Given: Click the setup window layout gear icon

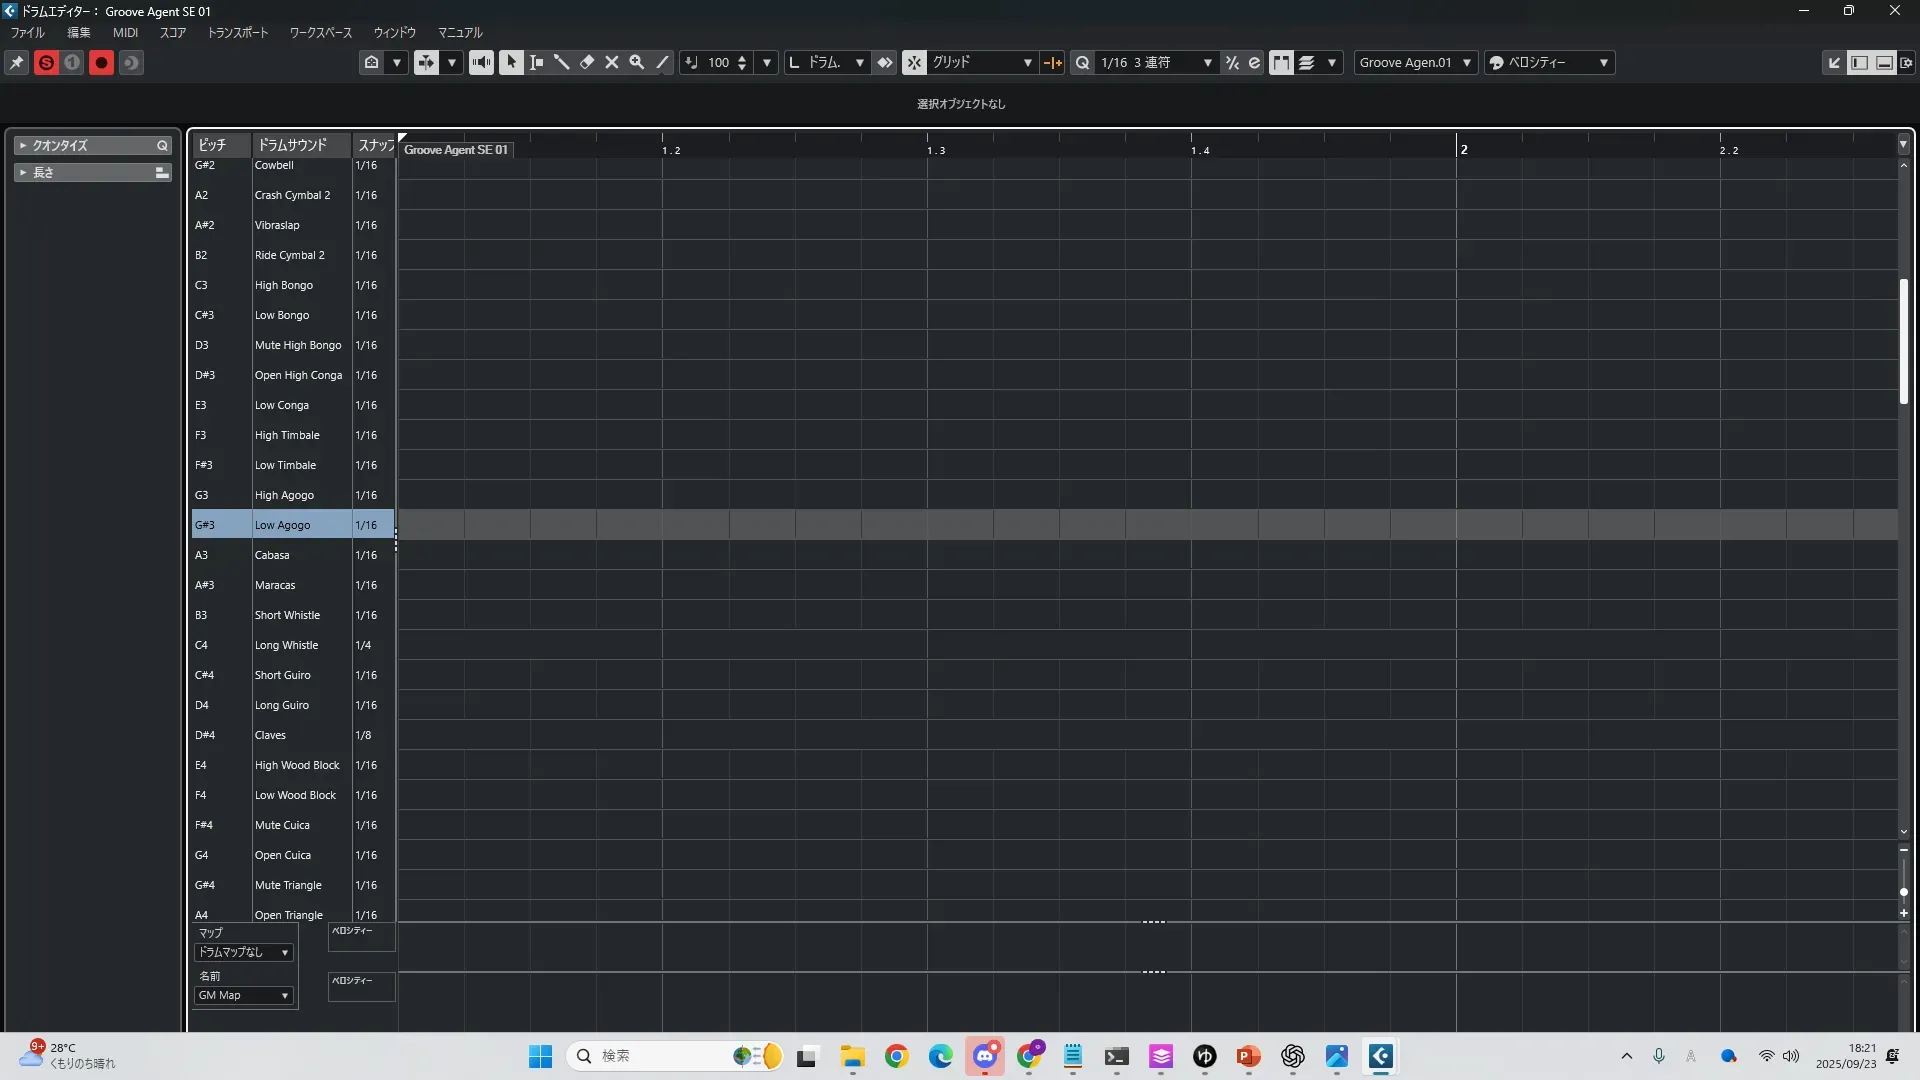Looking at the screenshot, I should pyautogui.click(x=1907, y=62).
